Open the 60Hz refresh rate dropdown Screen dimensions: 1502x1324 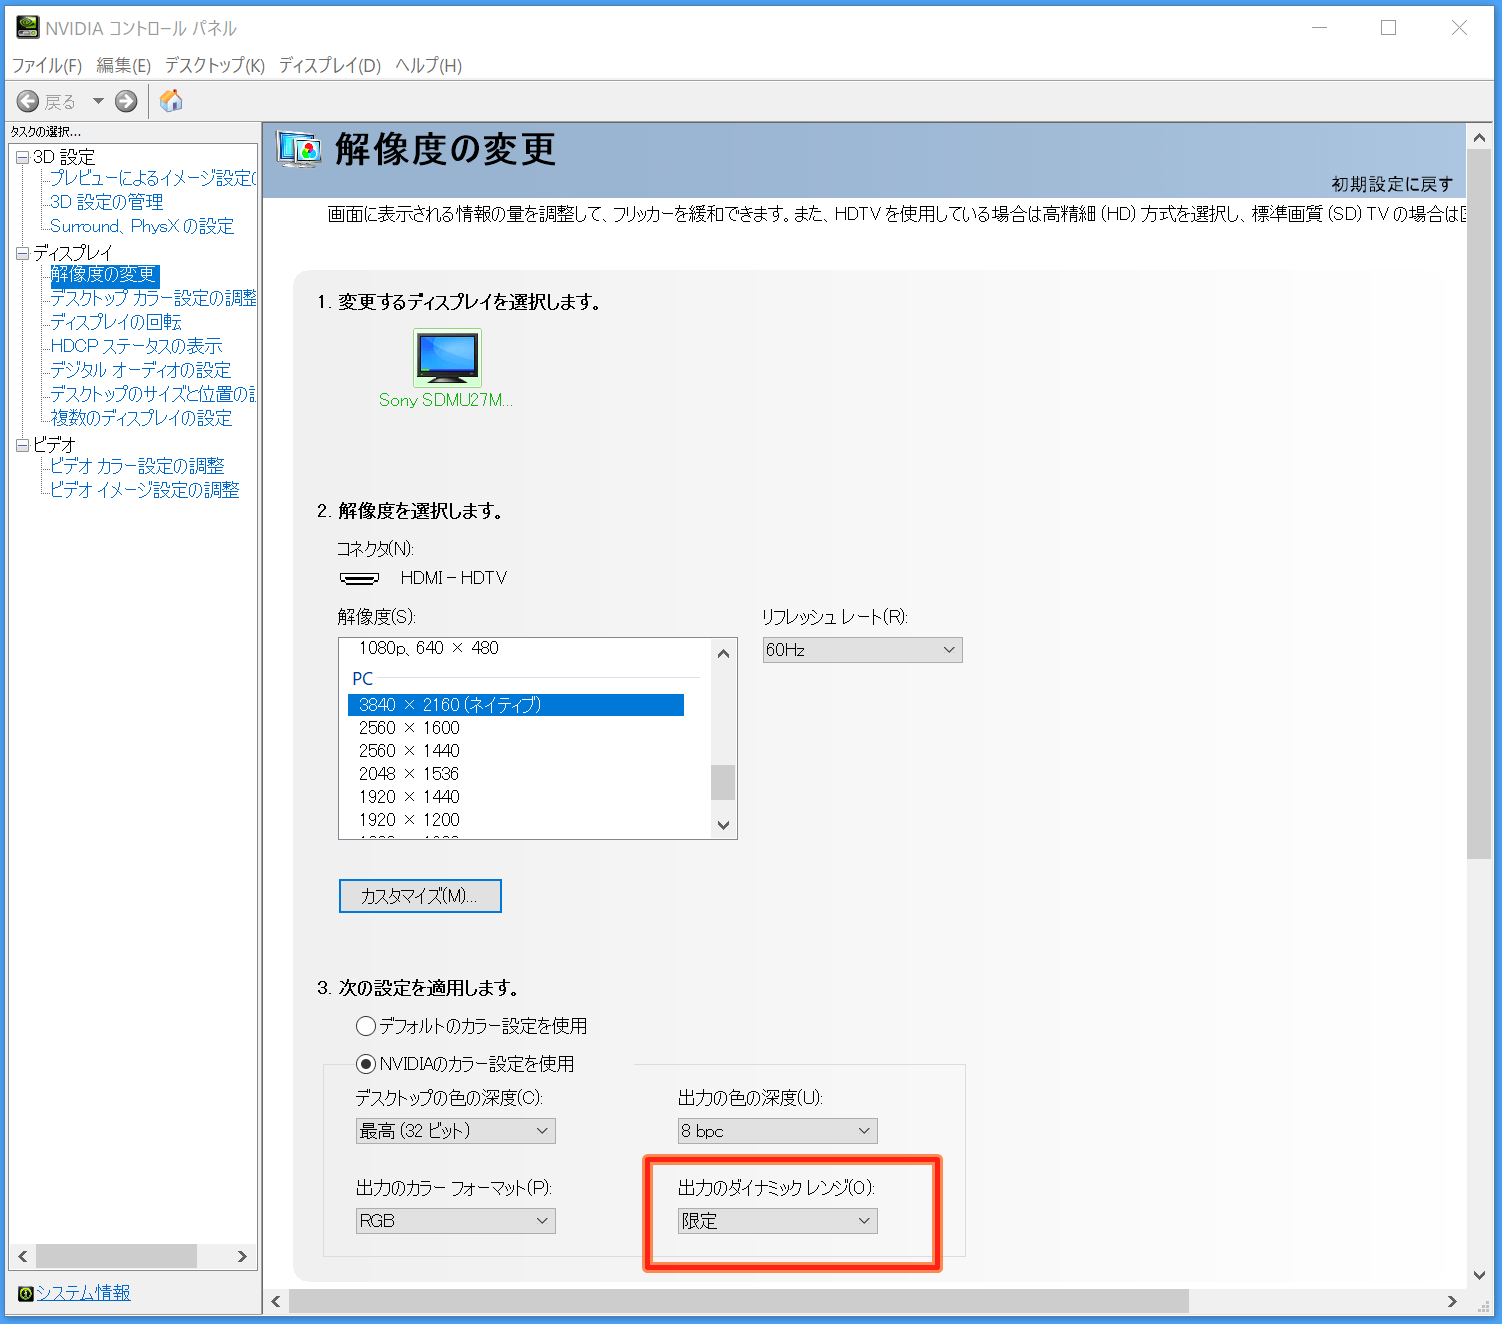(x=862, y=650)
